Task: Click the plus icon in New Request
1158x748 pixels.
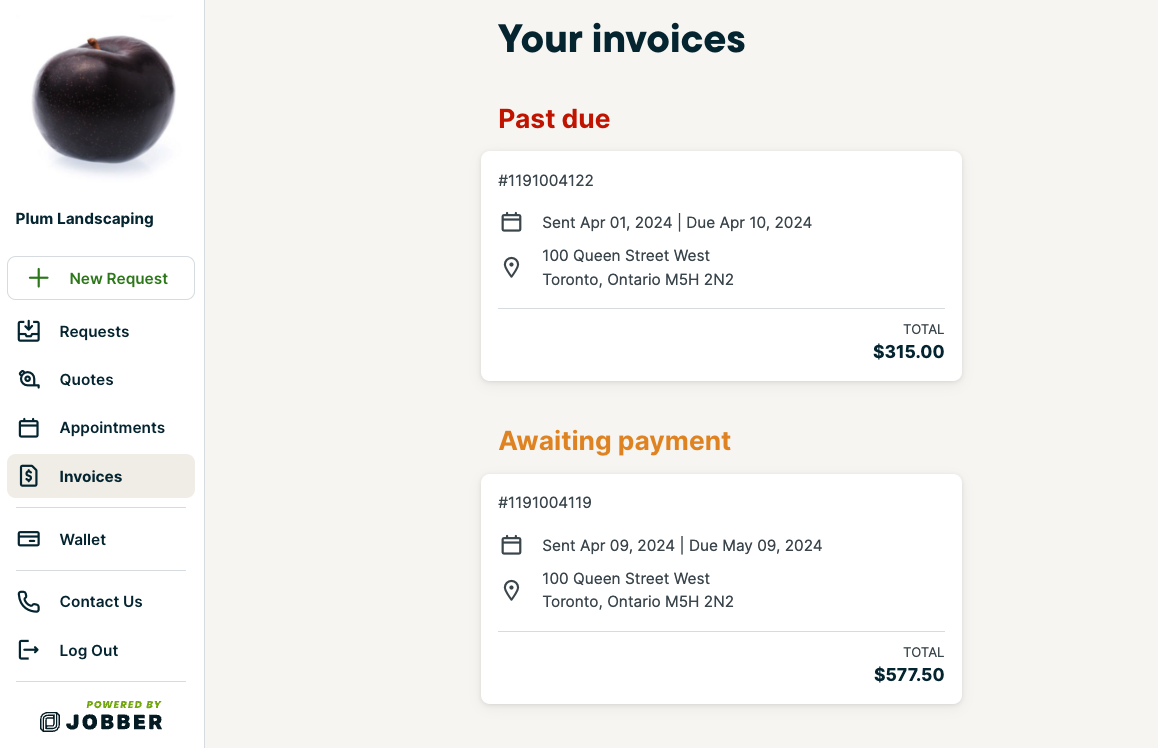Action: click(x=39, y=278)
